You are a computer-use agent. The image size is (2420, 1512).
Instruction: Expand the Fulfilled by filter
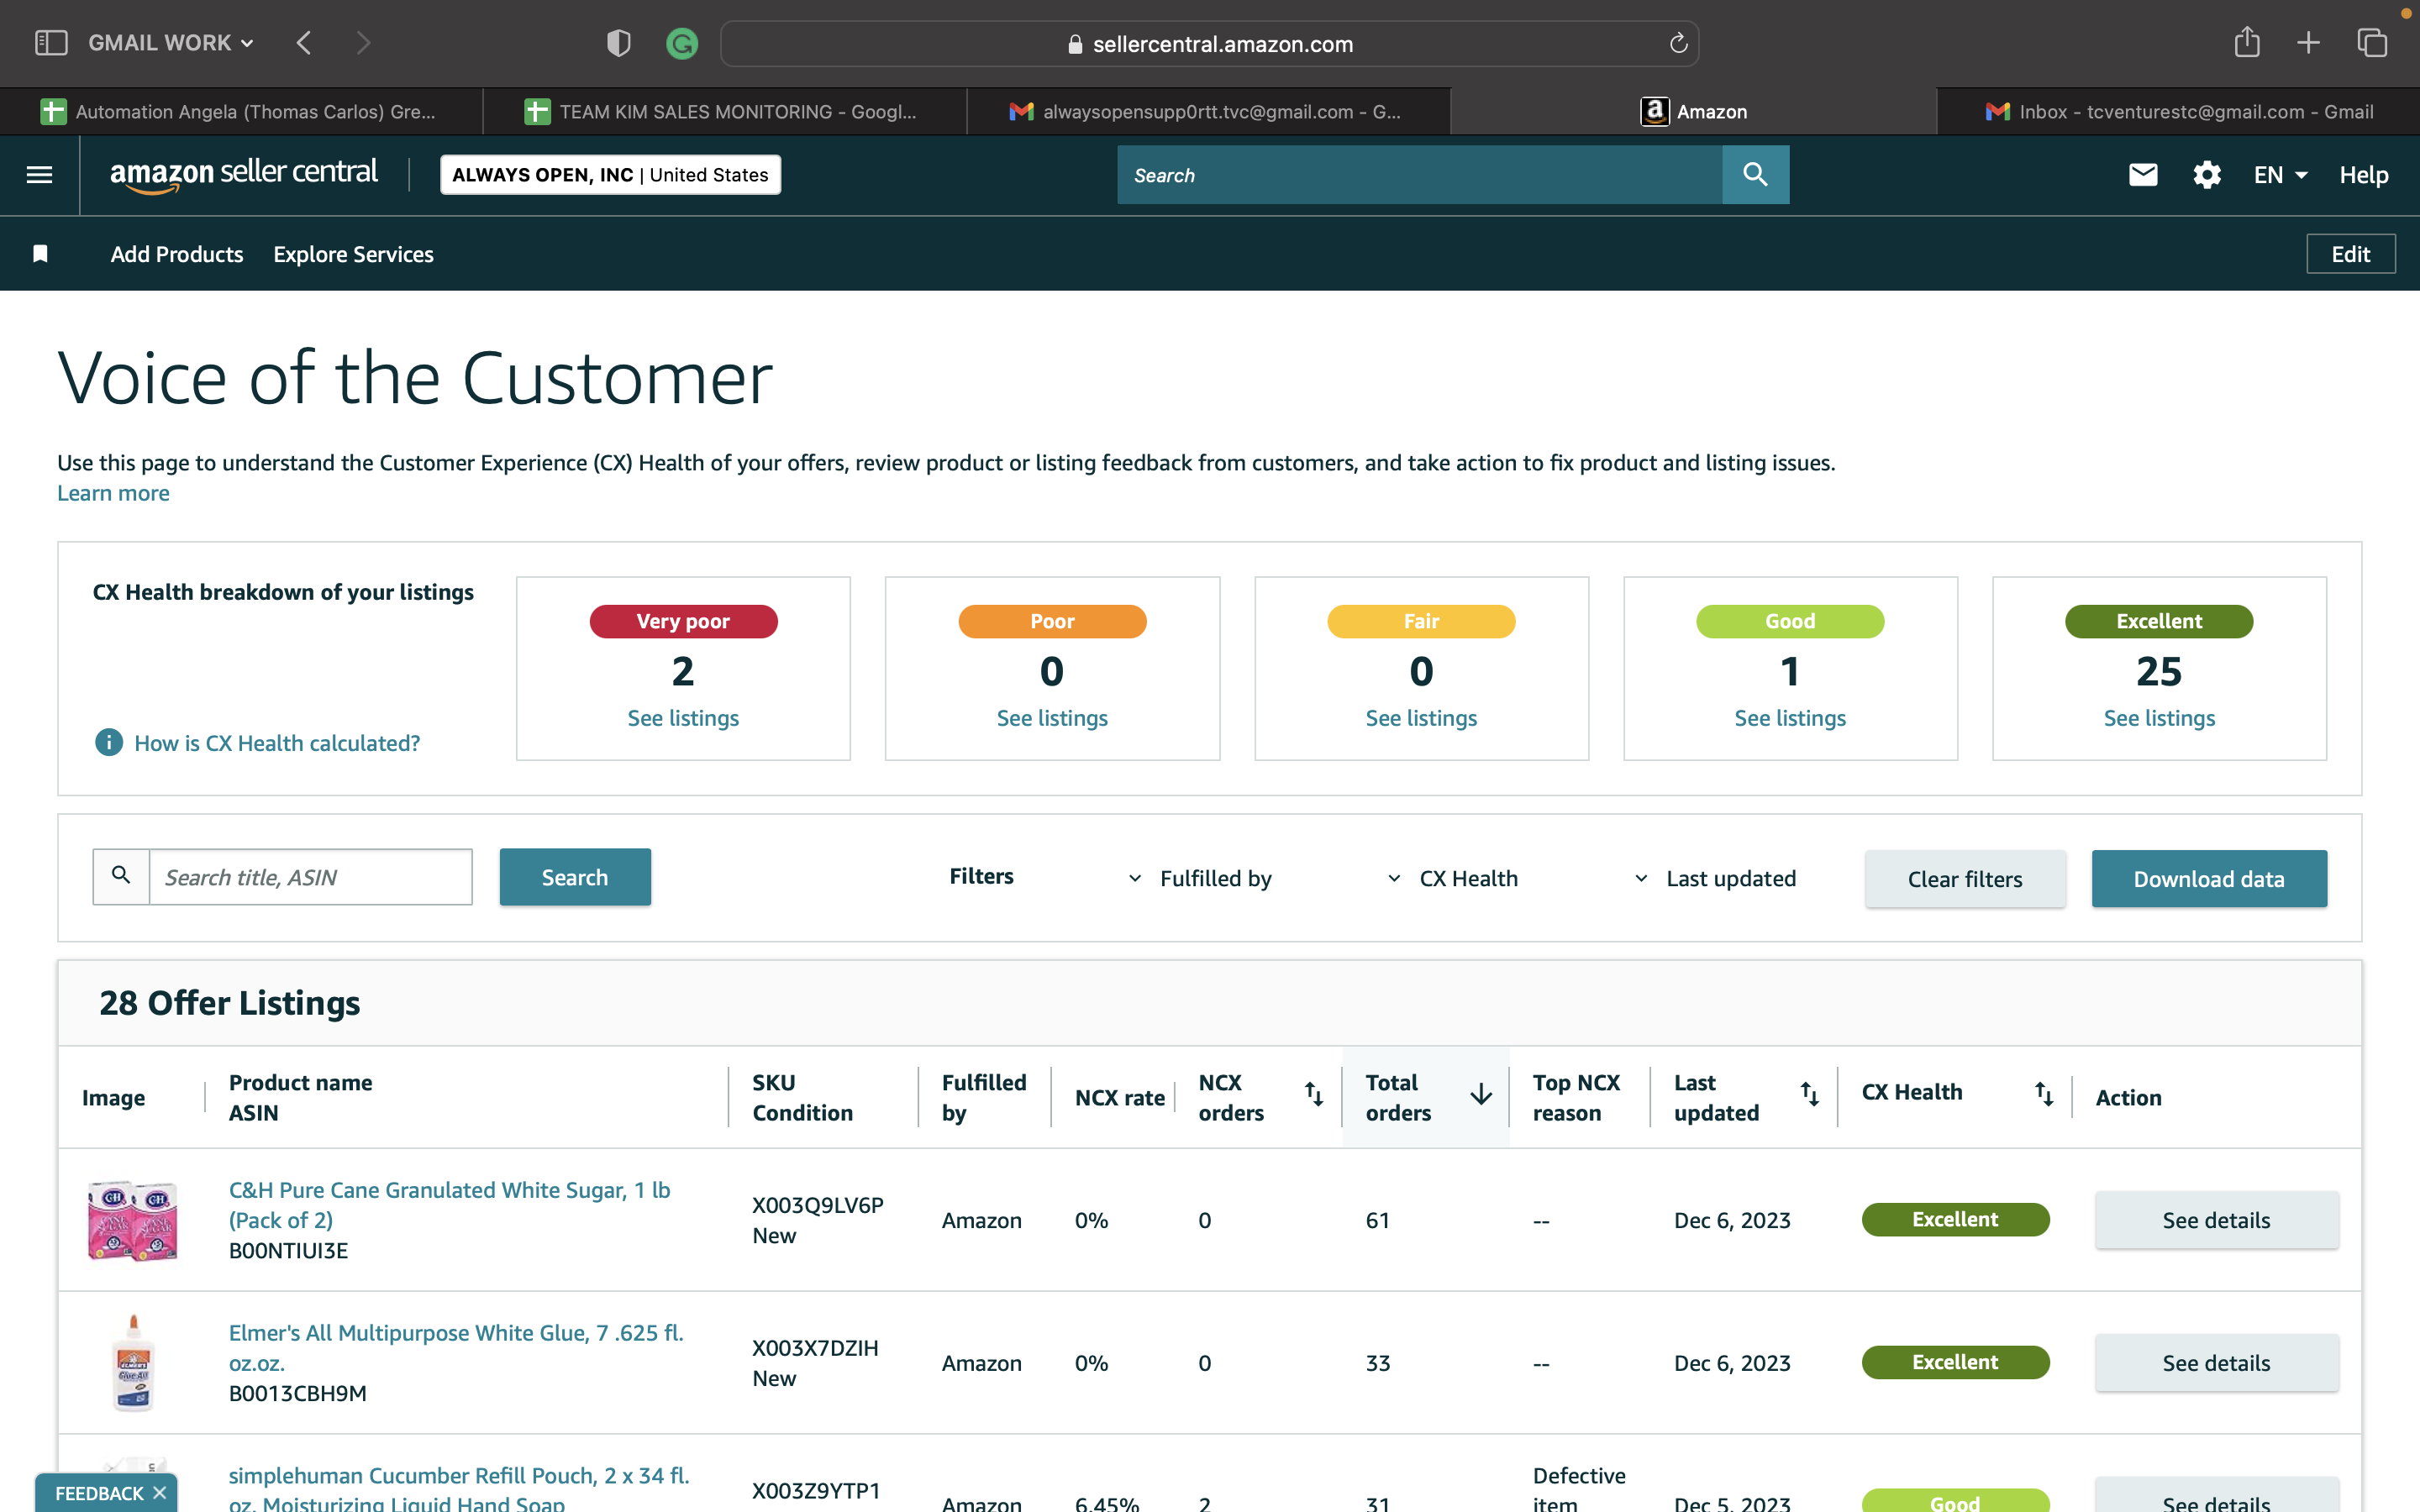click(x=1200, y=878)
